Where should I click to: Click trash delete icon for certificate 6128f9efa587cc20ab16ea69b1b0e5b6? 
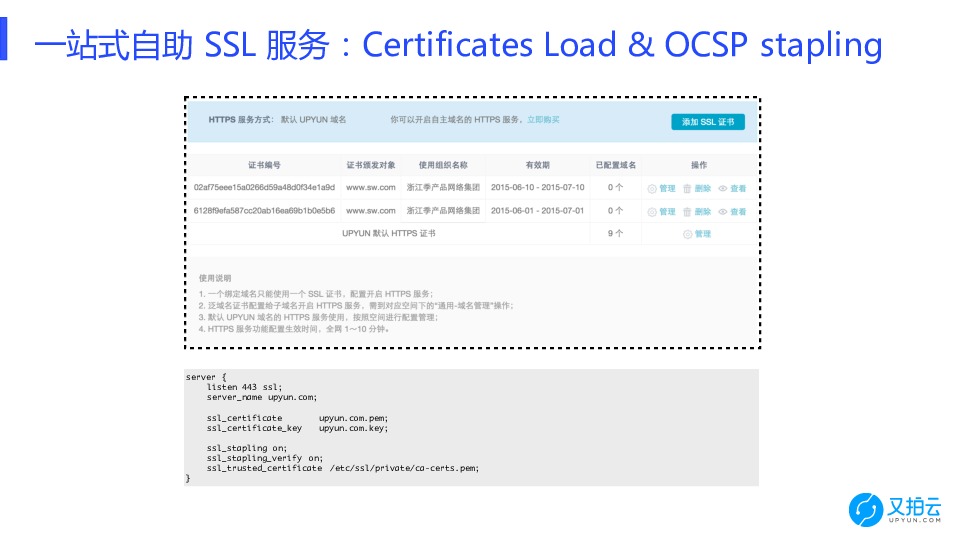click(687, 212)
